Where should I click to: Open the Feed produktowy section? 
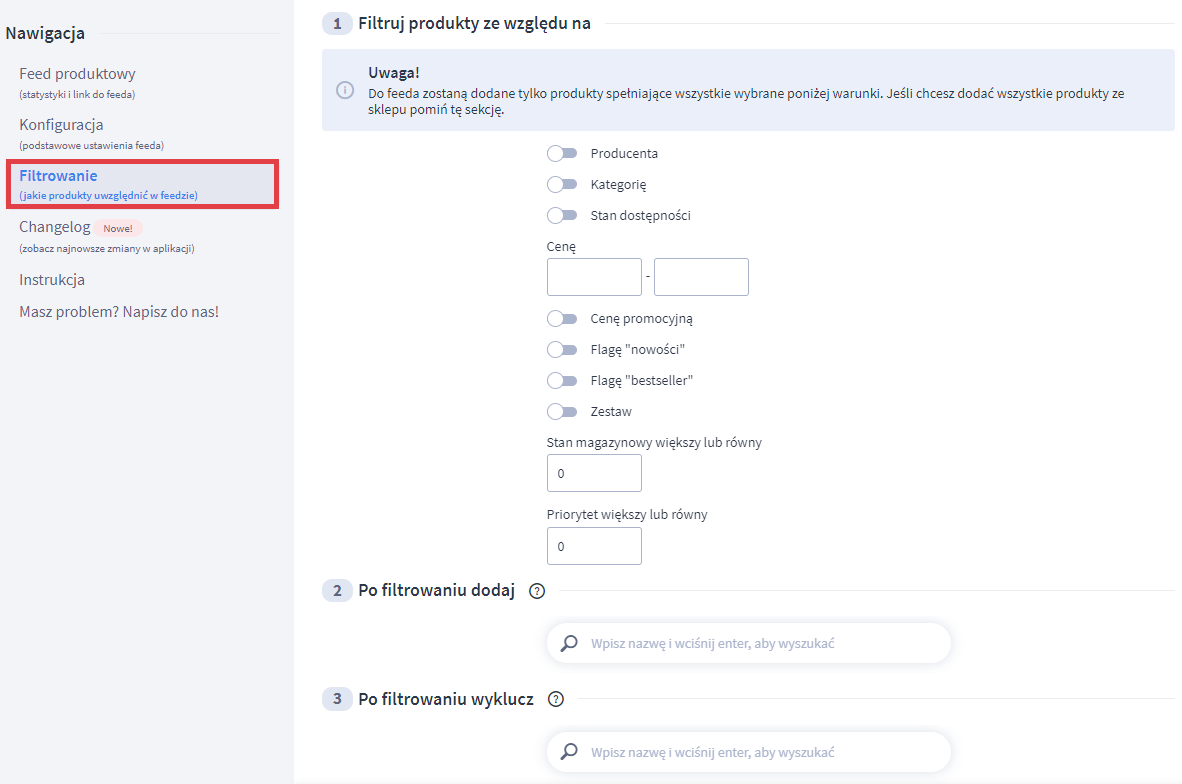click(77, 73)
